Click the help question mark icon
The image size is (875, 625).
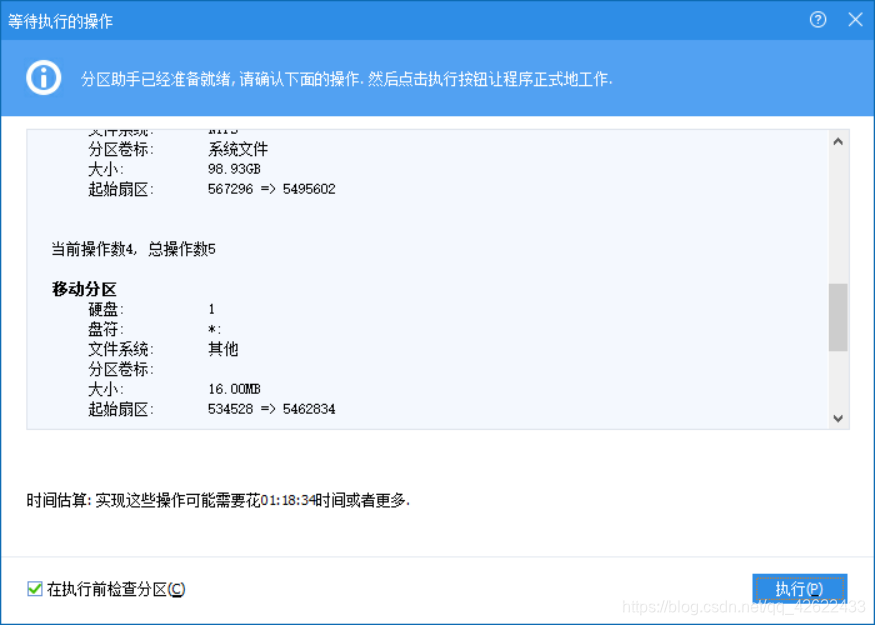[x=818, y=20]
